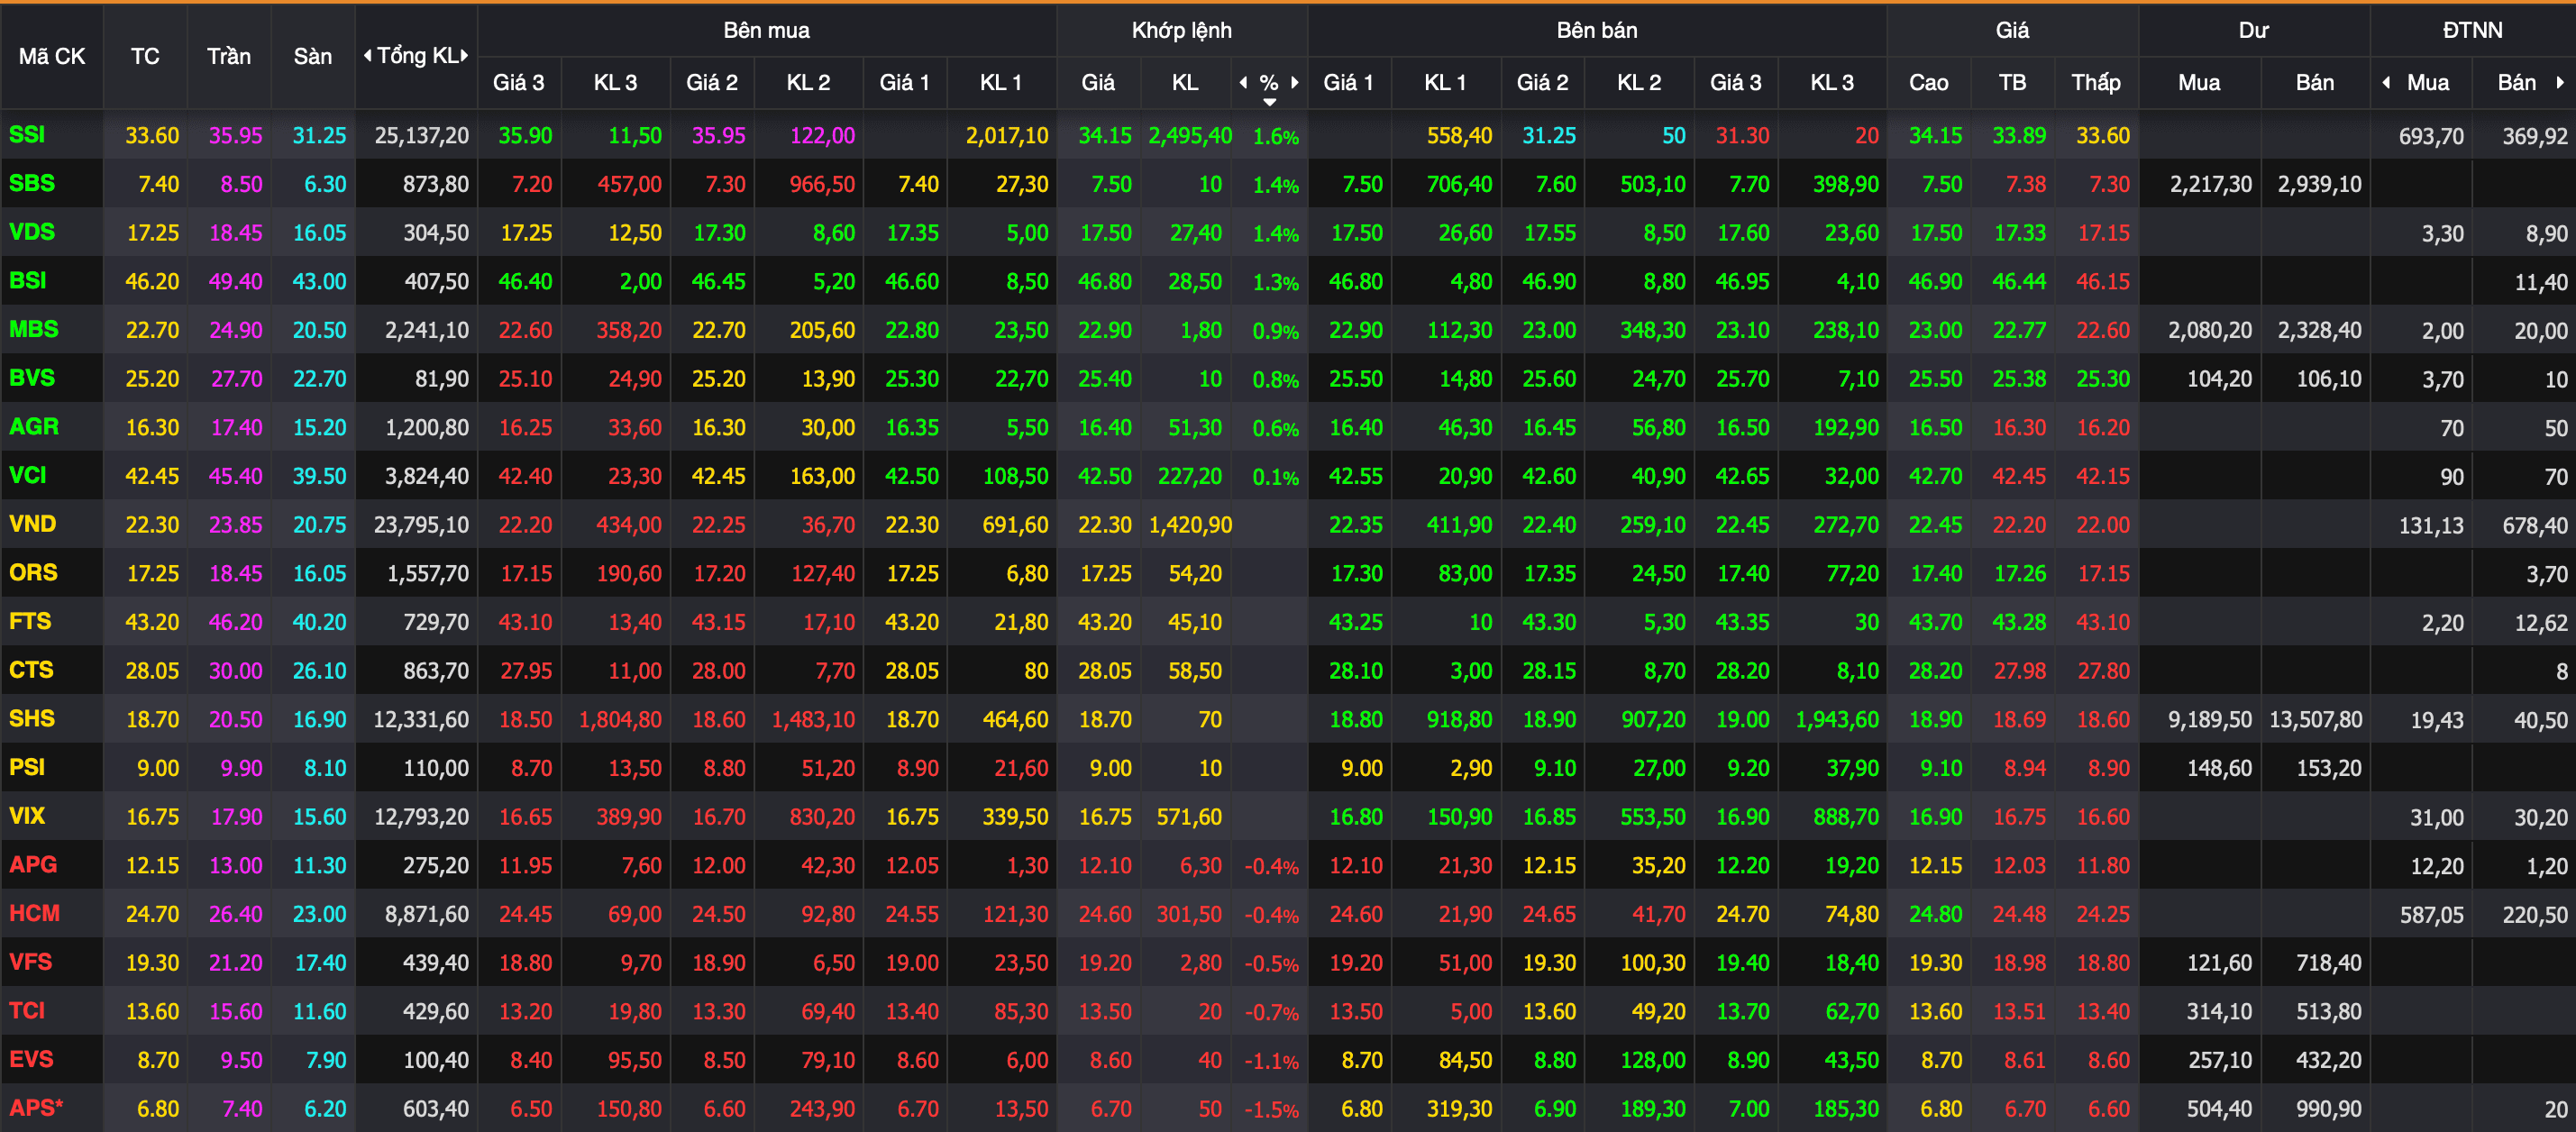Image resolution: width=2576 pixels, height=1132 pixels.
Task: Sort by the Trần column header
Action: [x=229, y=56]
